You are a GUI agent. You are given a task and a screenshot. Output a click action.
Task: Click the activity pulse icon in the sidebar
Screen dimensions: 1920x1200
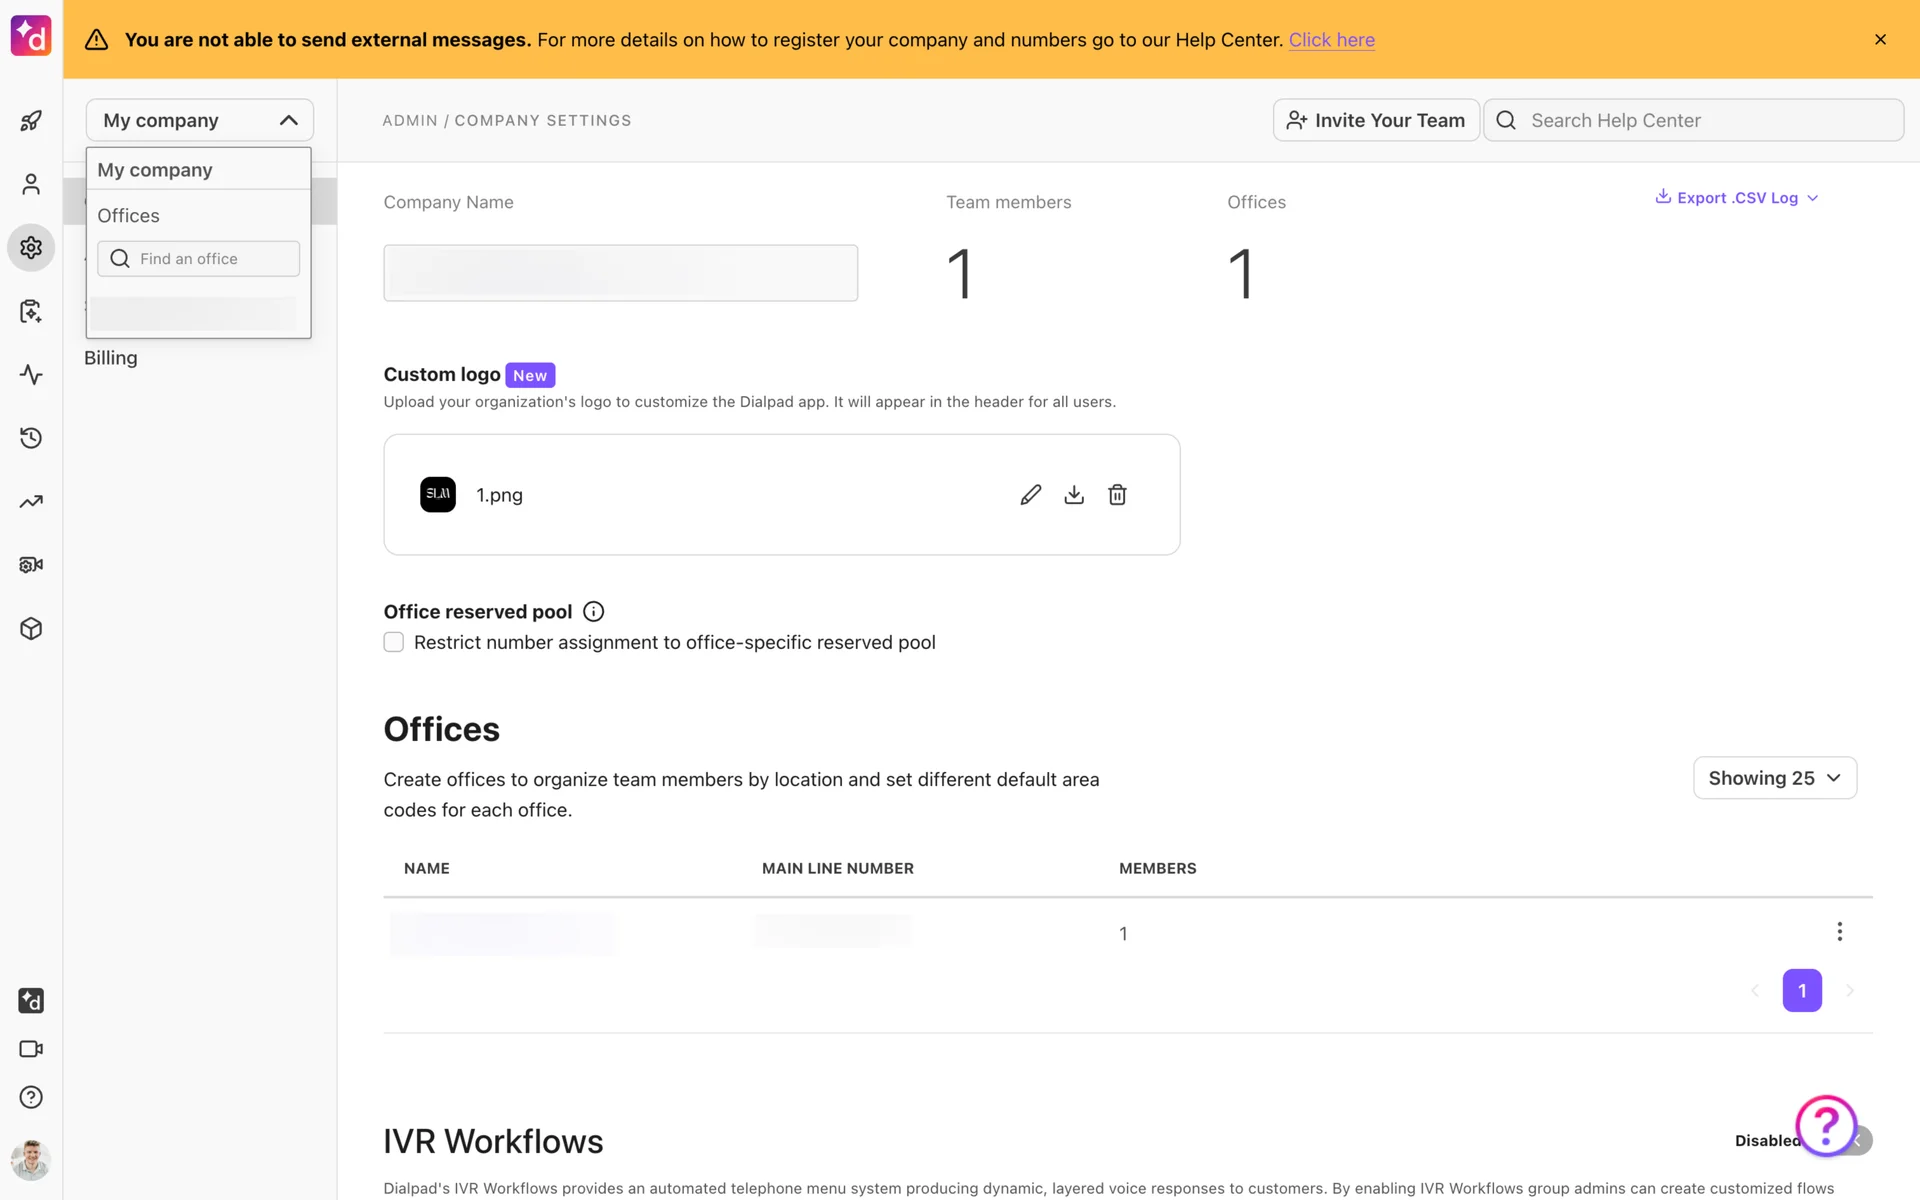[31, 375]
